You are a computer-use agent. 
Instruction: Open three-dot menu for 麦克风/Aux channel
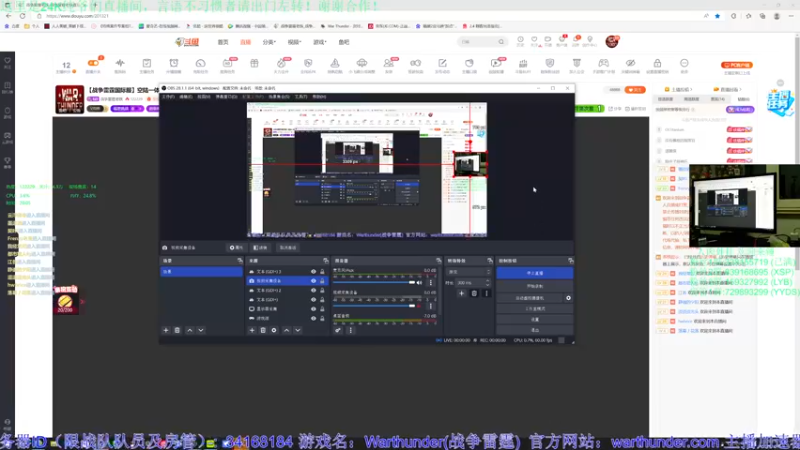click(431, 283)
